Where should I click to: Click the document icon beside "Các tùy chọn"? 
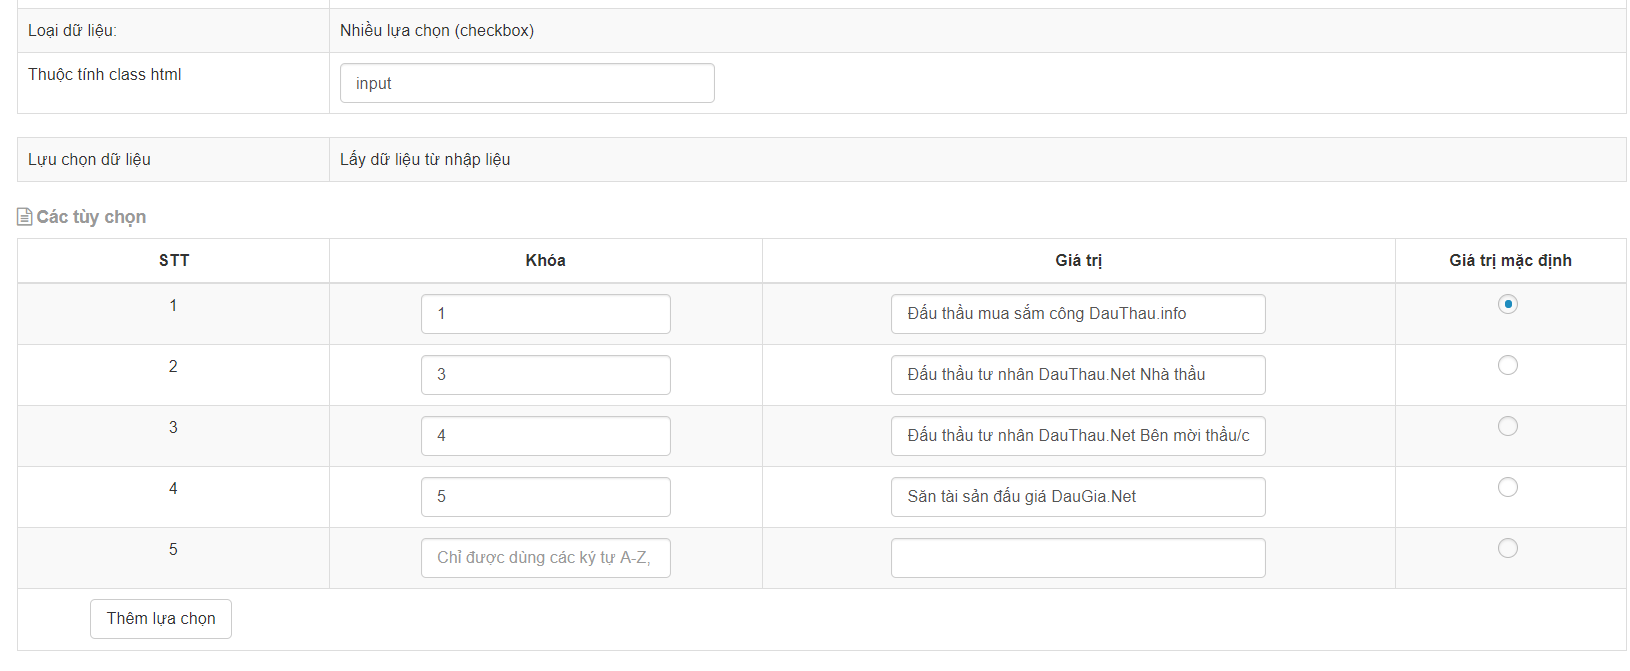coord(24,216)
